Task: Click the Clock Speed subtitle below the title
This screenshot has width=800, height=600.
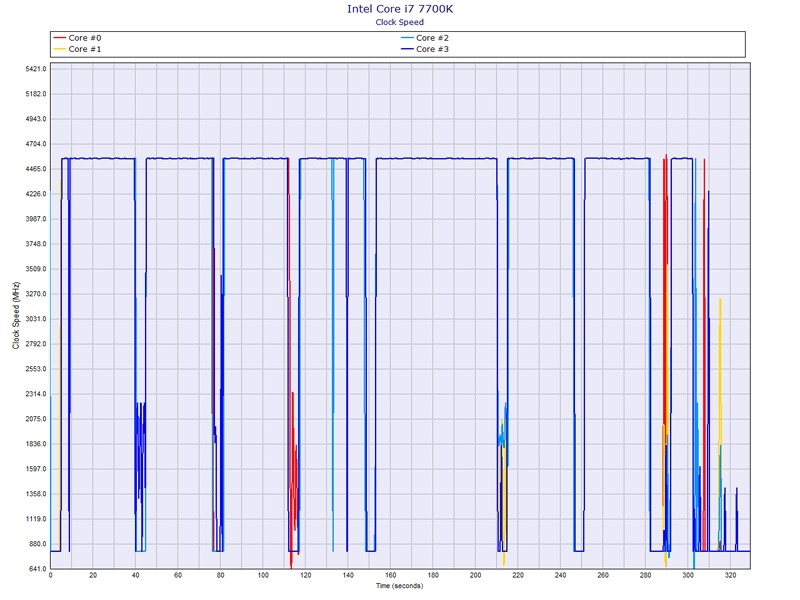Action: point(399,22)
